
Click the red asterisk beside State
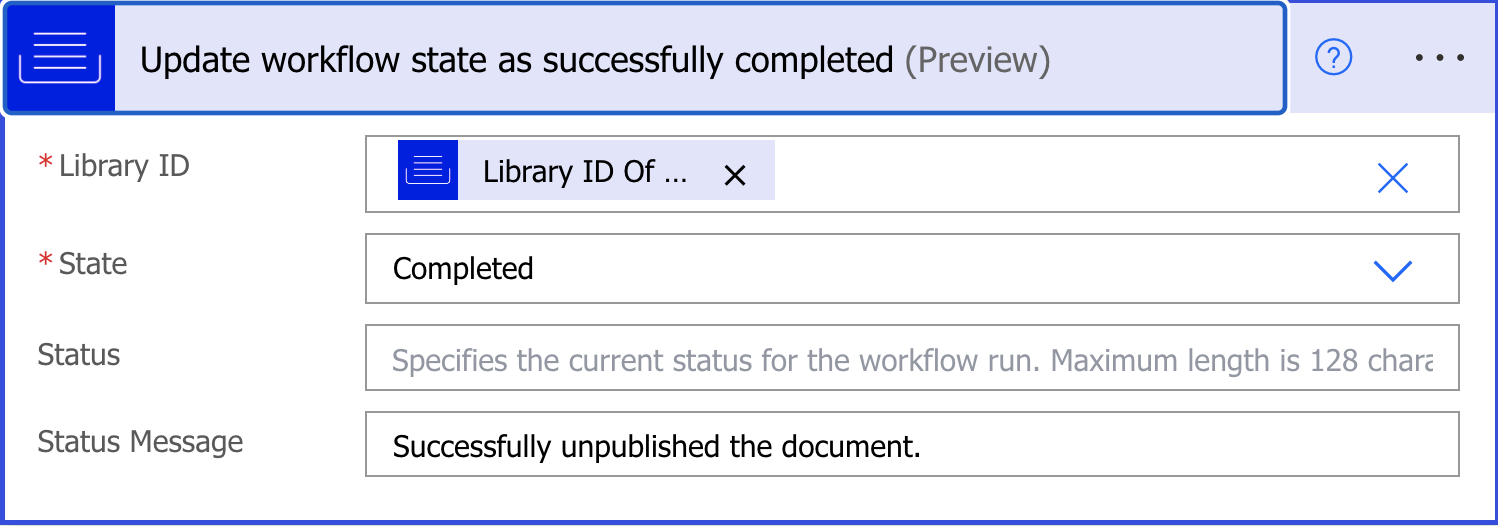point(45,262)
